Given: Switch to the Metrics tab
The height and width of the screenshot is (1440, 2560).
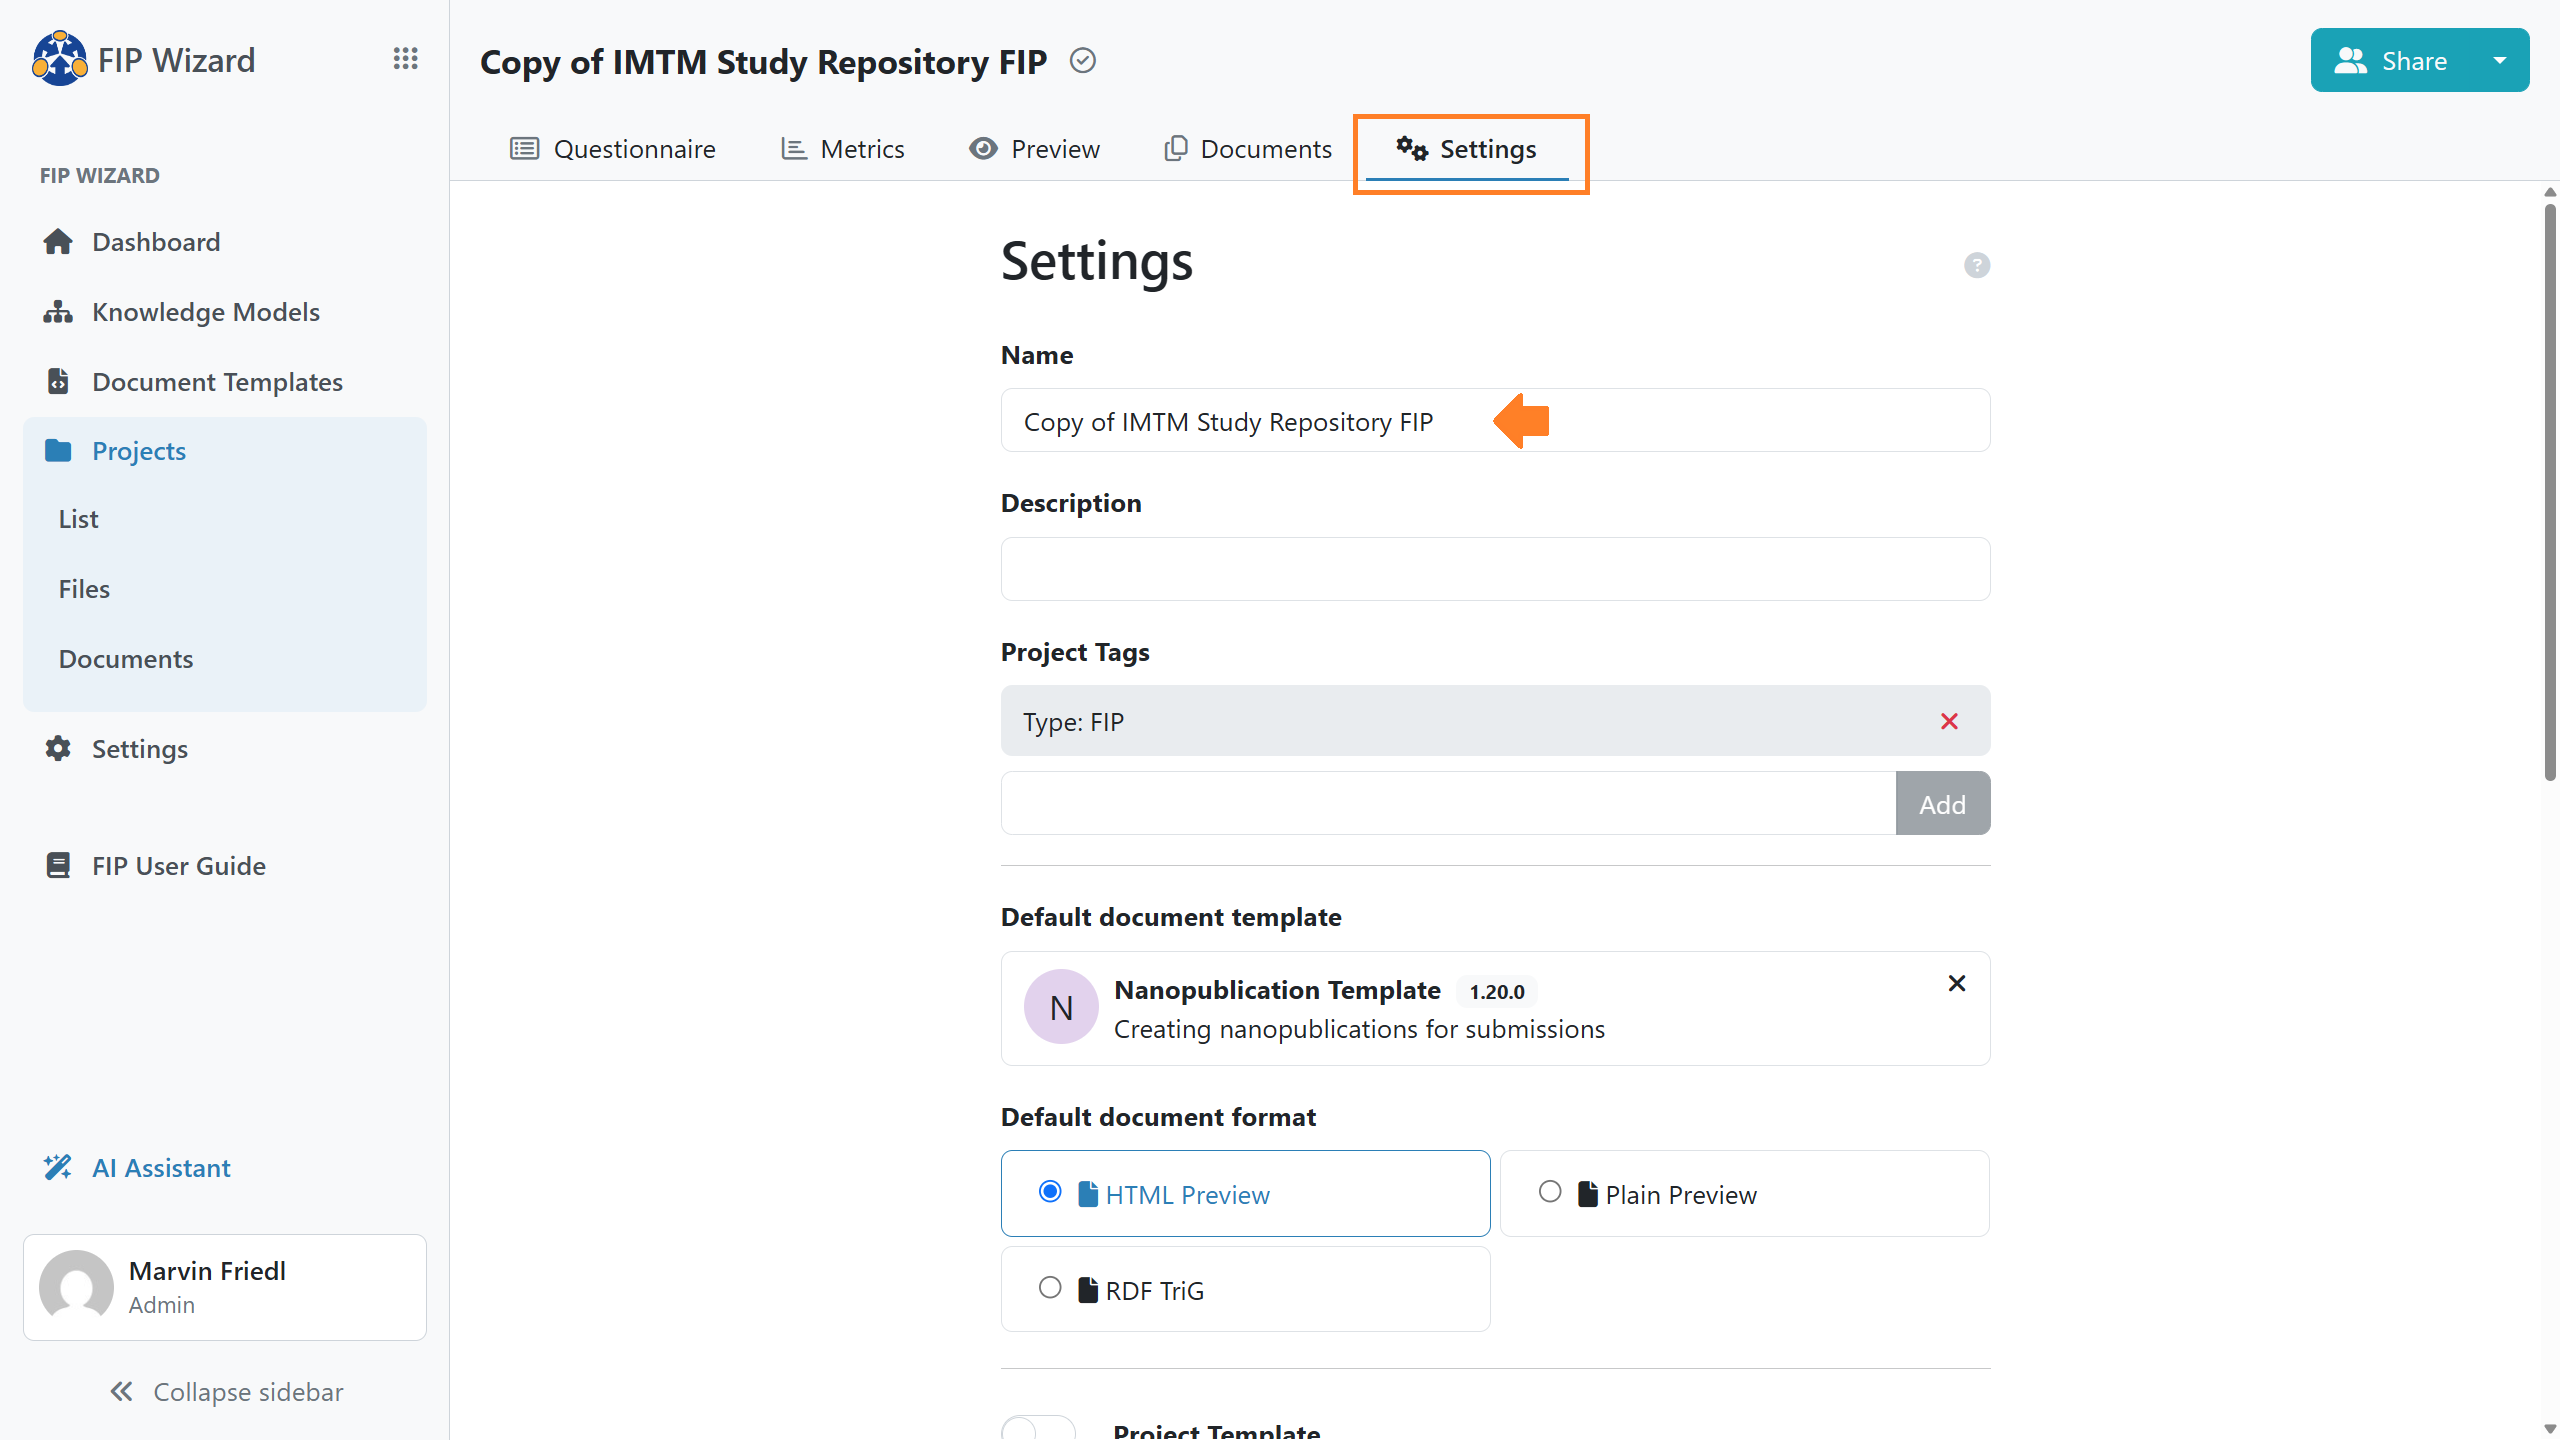Looking at the screenshot, I should (842, 149).
